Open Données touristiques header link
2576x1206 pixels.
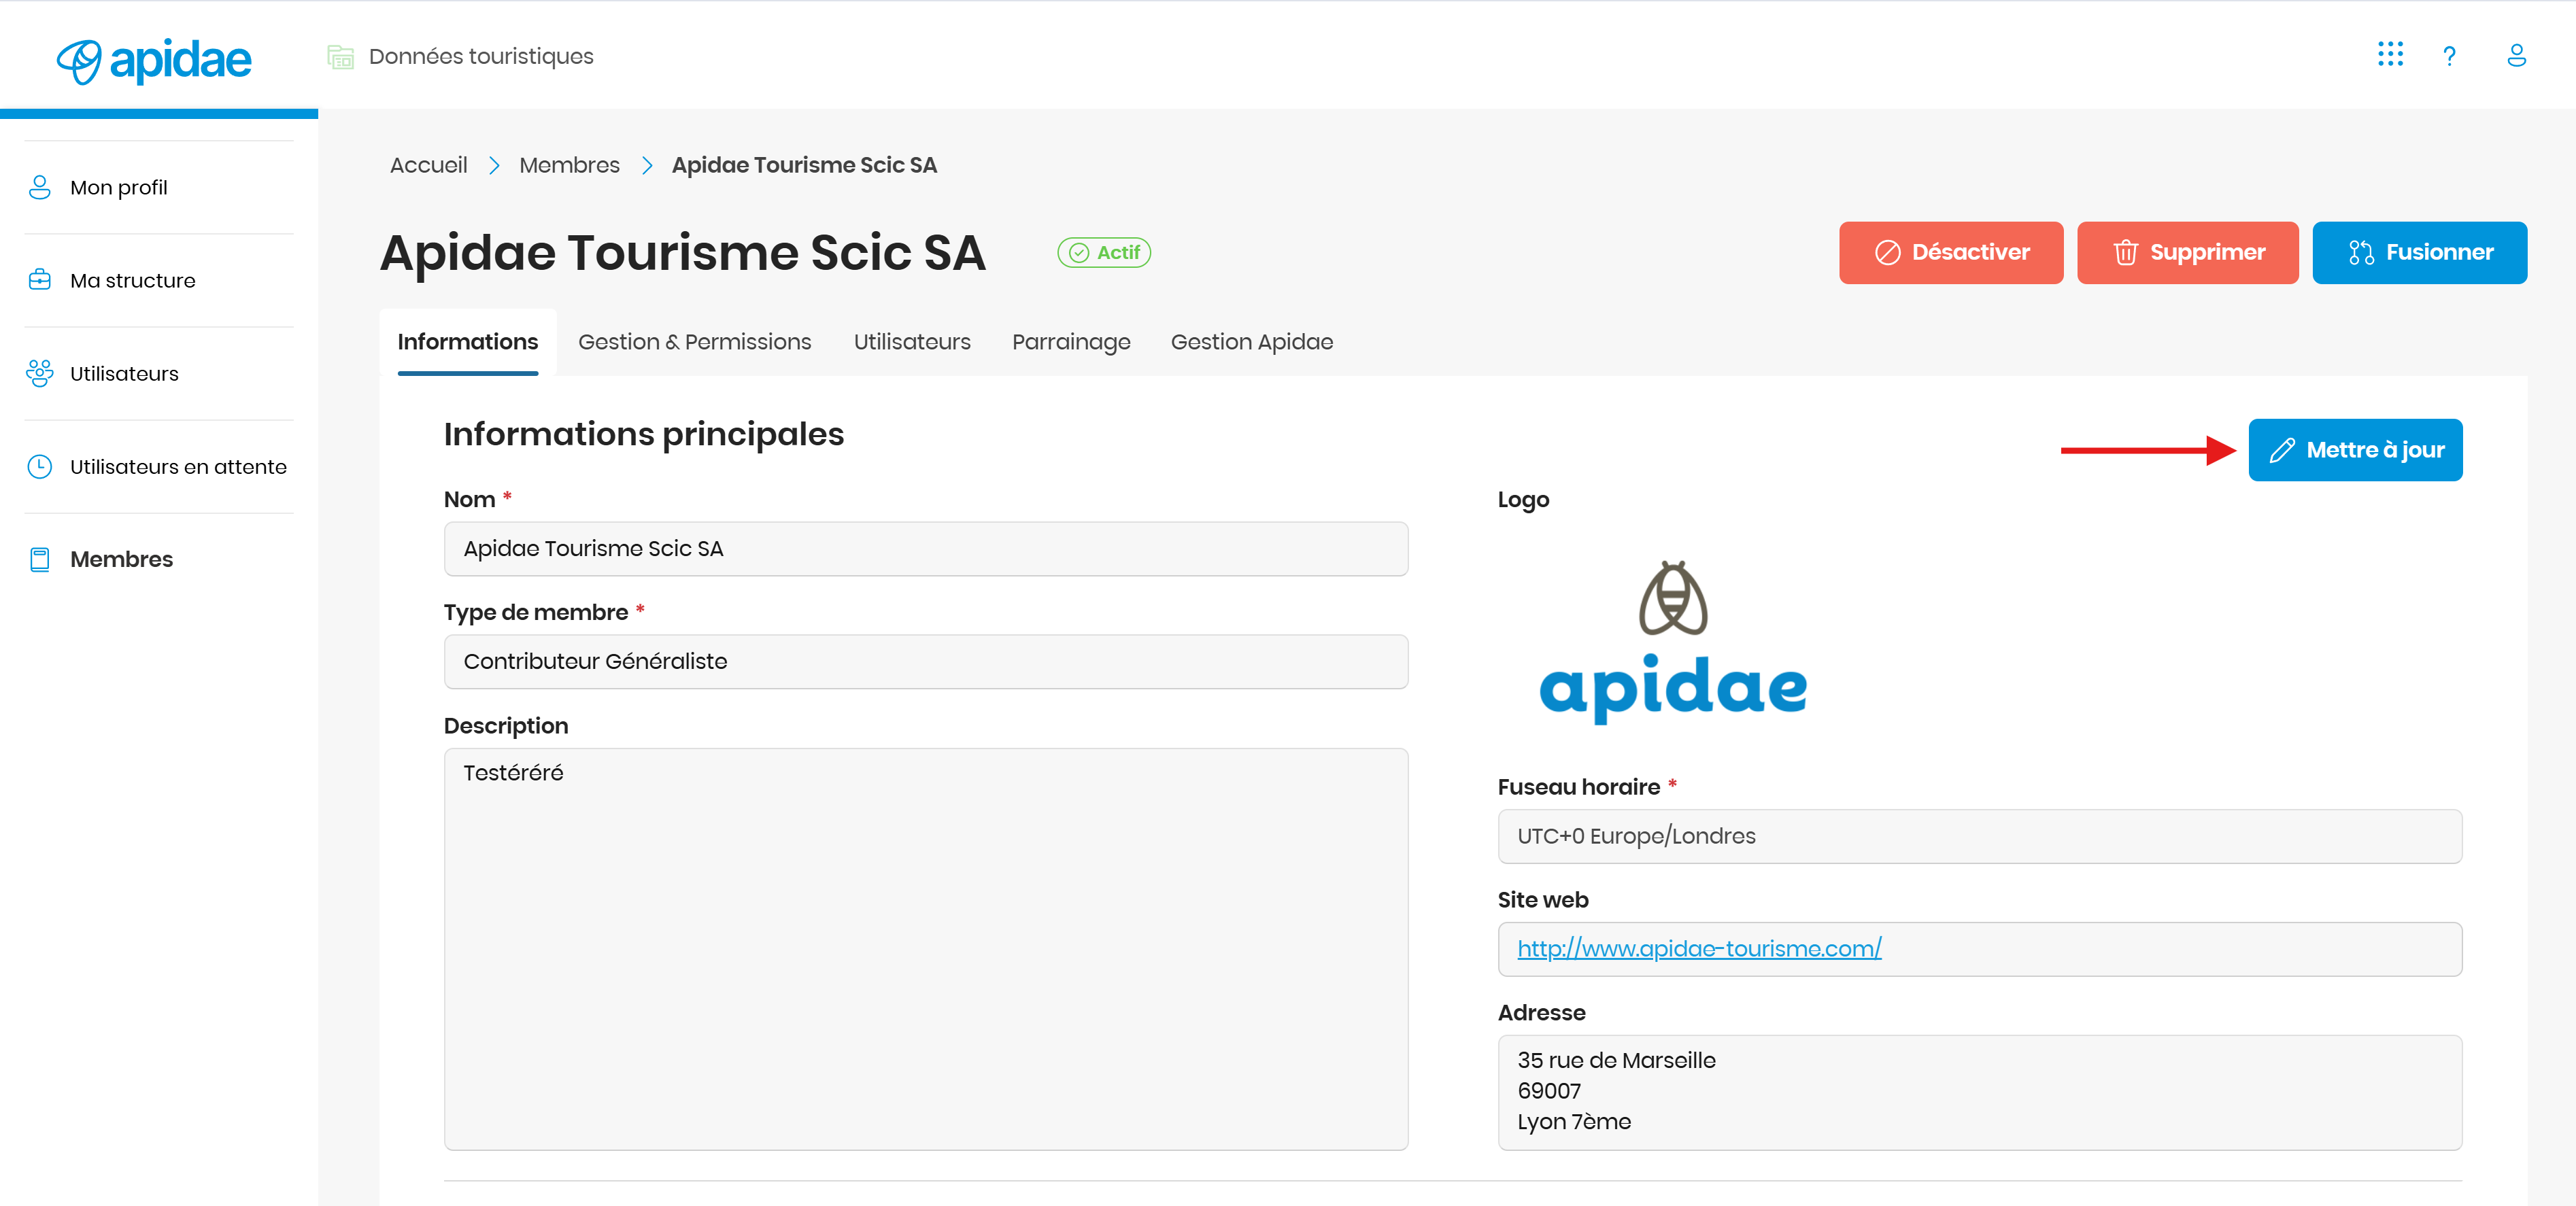(481, 56)
